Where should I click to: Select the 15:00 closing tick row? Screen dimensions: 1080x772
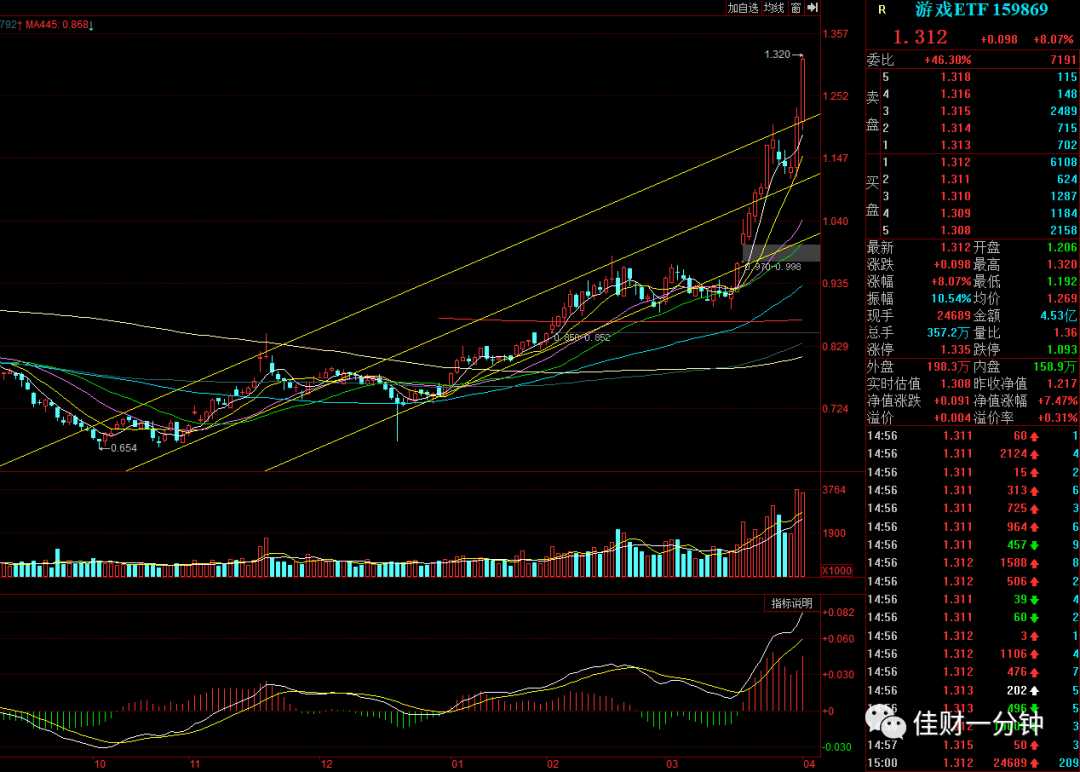[x=972, y=762]
